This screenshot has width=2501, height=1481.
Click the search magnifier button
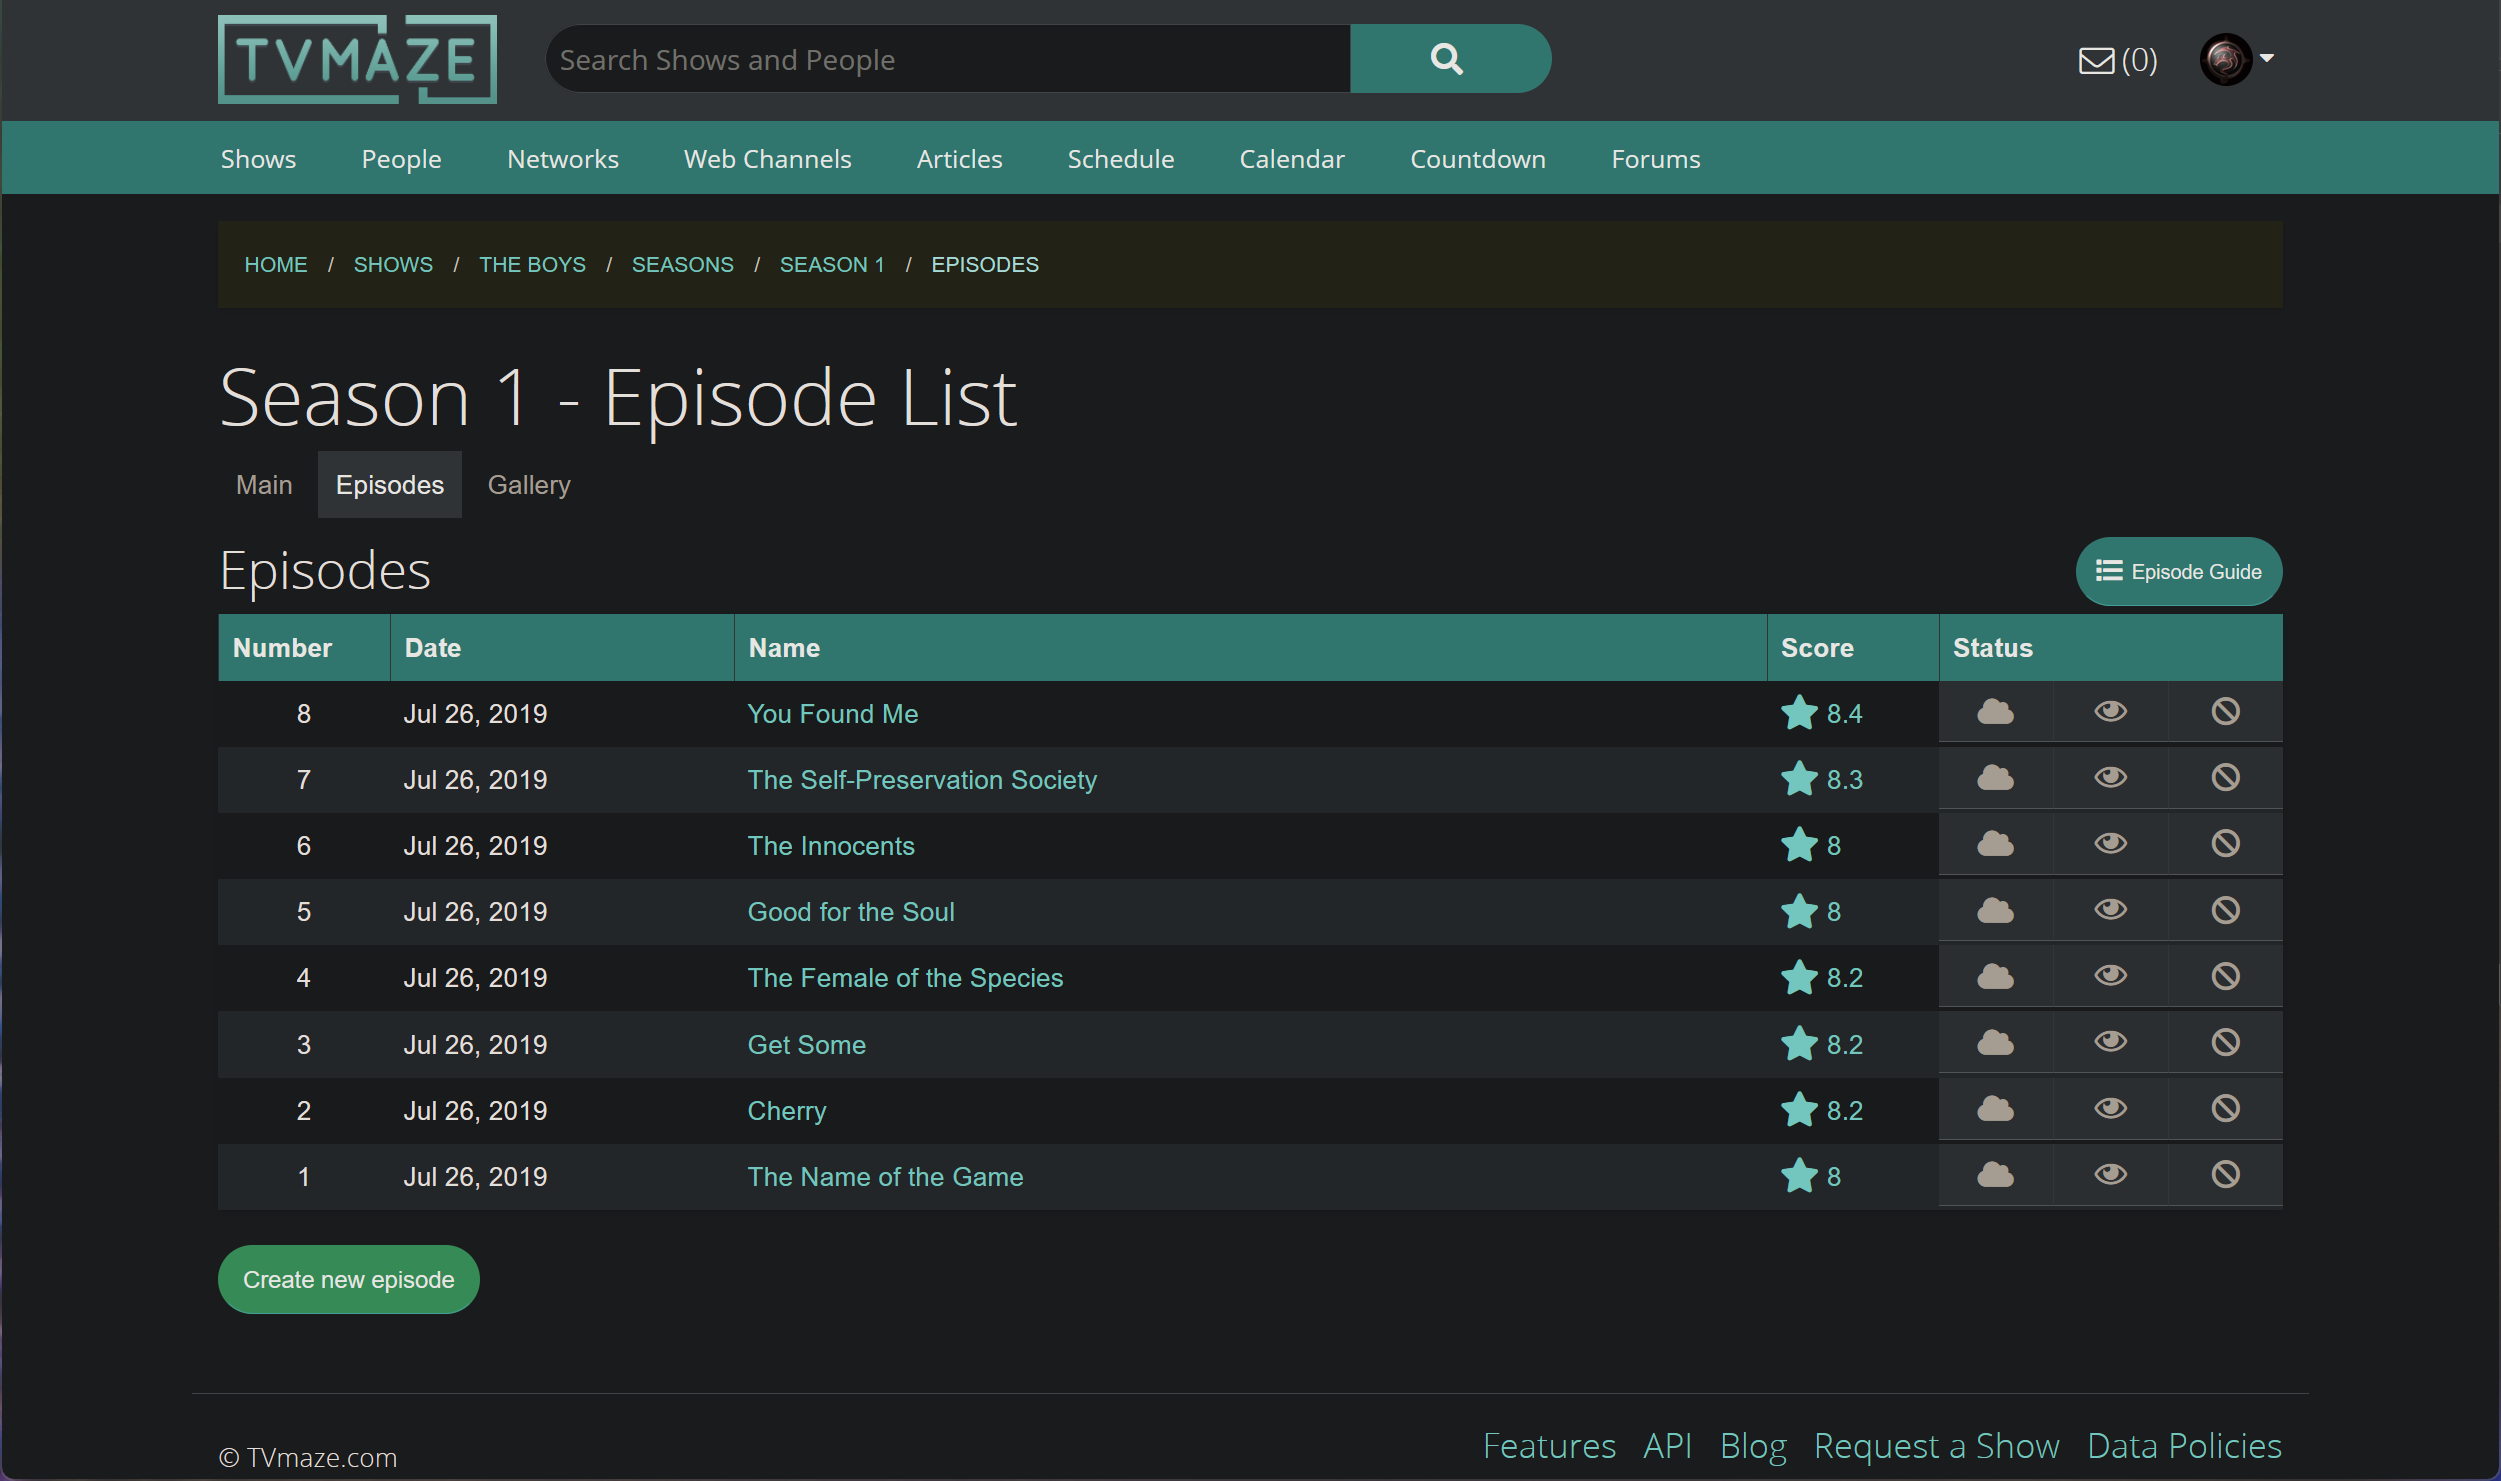pyautogui.click(x=1449, y=59)
